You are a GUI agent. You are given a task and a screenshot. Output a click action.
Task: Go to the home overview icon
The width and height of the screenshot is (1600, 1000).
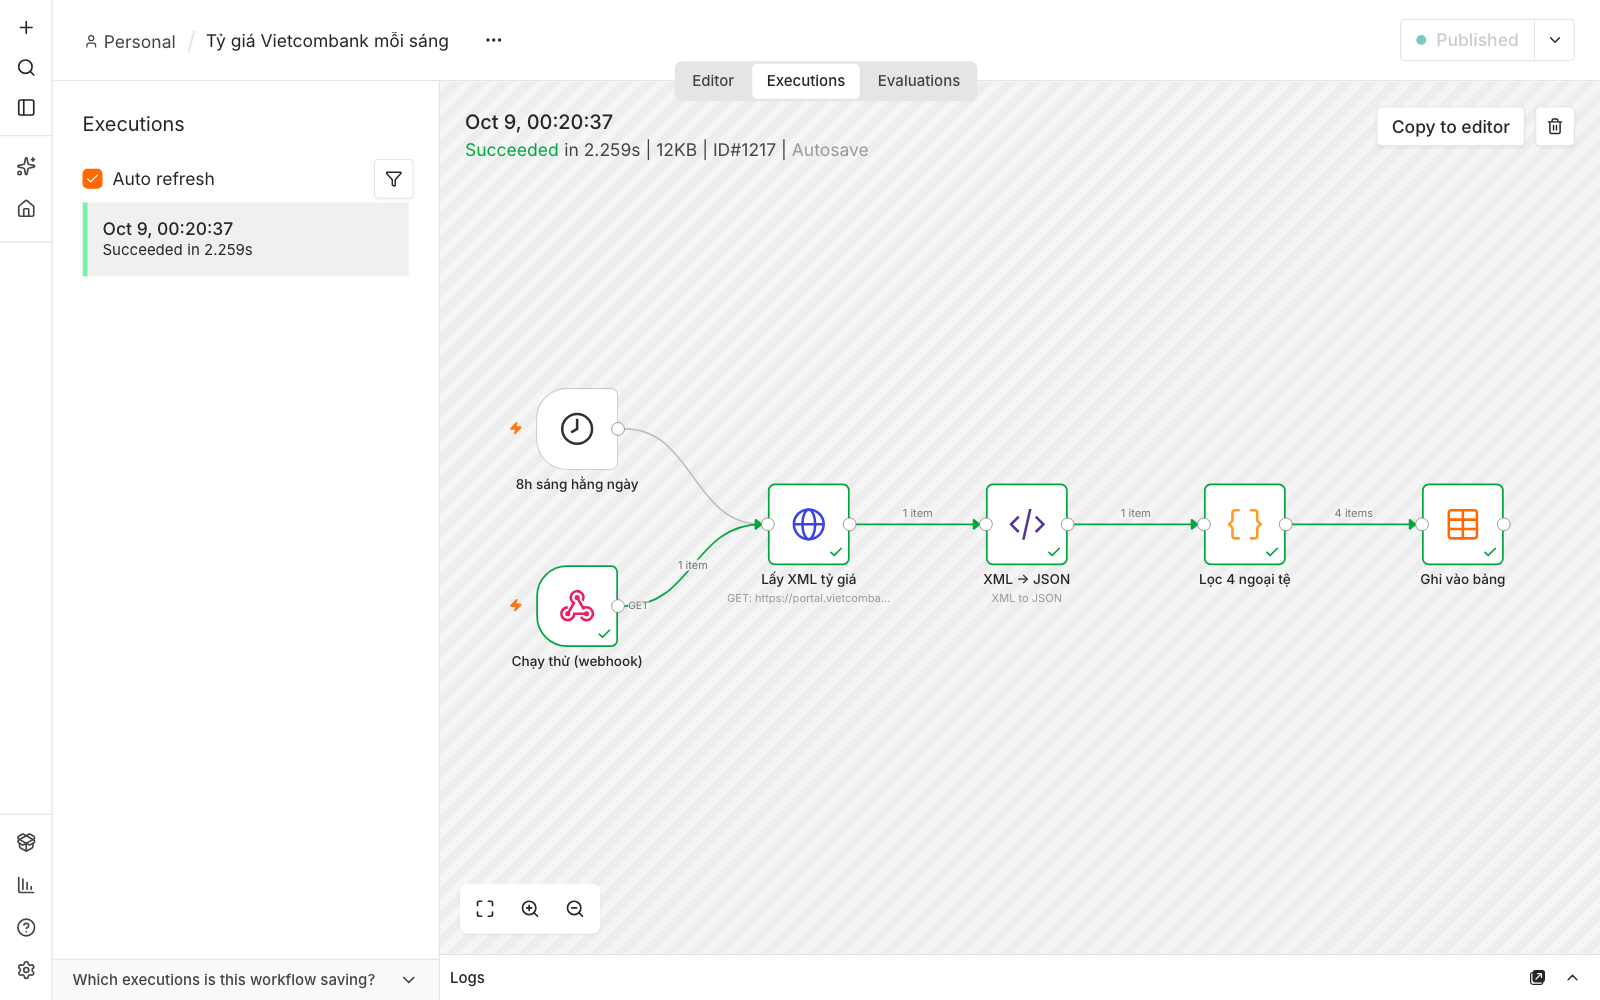click(x=26, y=208)
